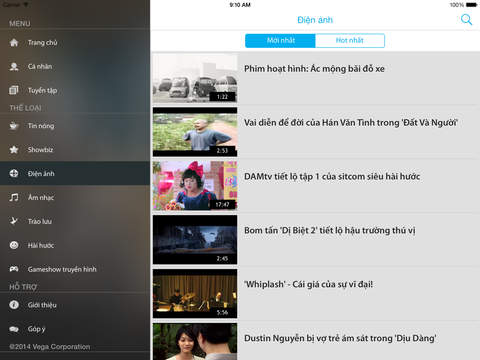
Task: Open title 'DAMtv tiết lộ tập 1'
Action: (332, 176)
